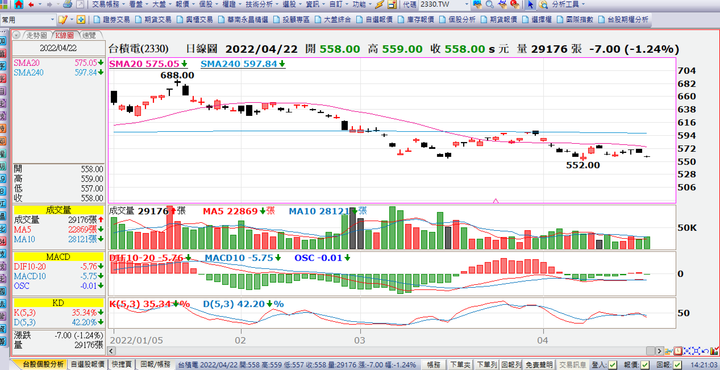
Task: Click the 帳務 button in status bar
Action: click(x=433, y=365)
